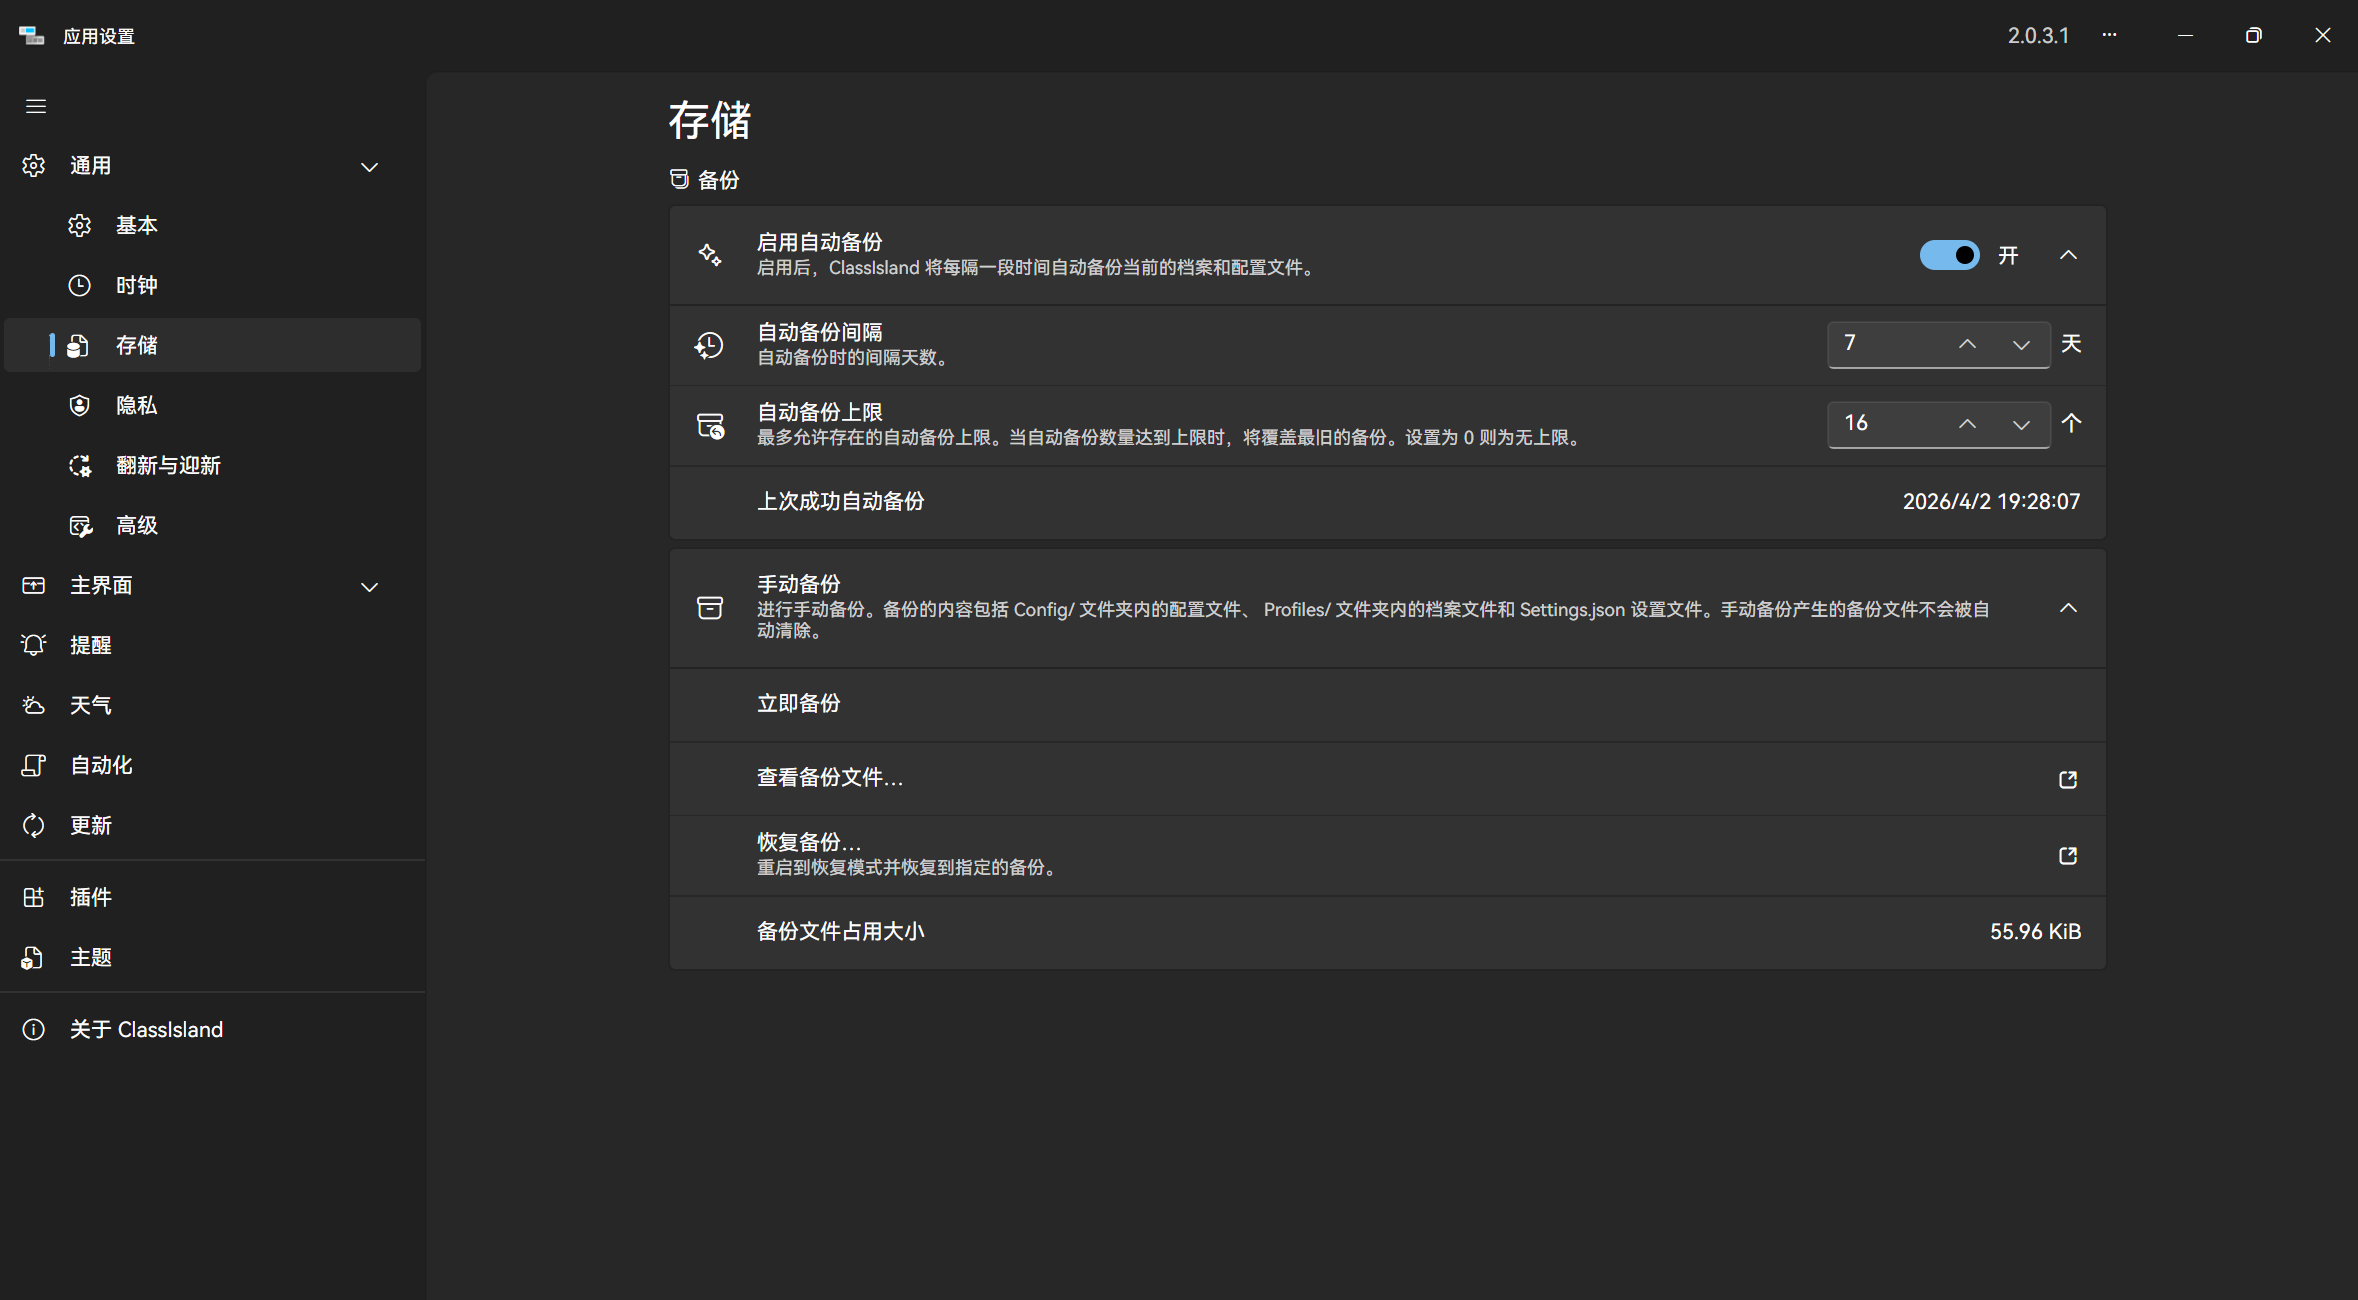The height and width of the screenshot is (1300, 2358).
Task: Open 自动化 automation settings
Action: tap(100, 765)
